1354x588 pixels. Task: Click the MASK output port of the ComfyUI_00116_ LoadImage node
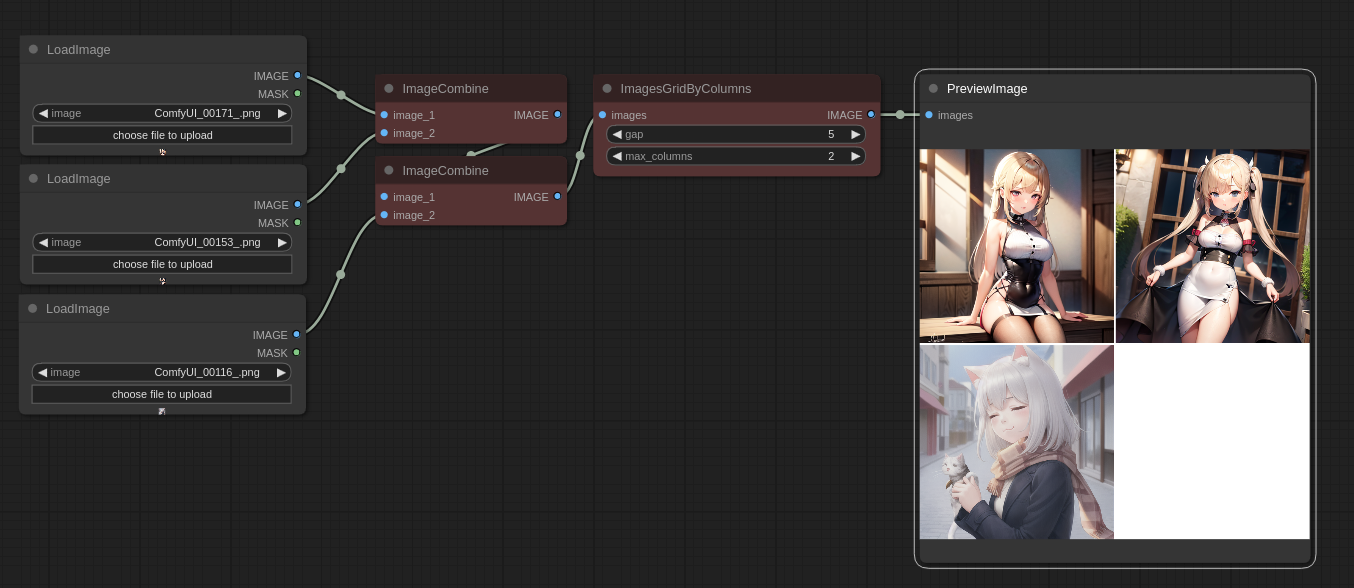click(296, 352)
